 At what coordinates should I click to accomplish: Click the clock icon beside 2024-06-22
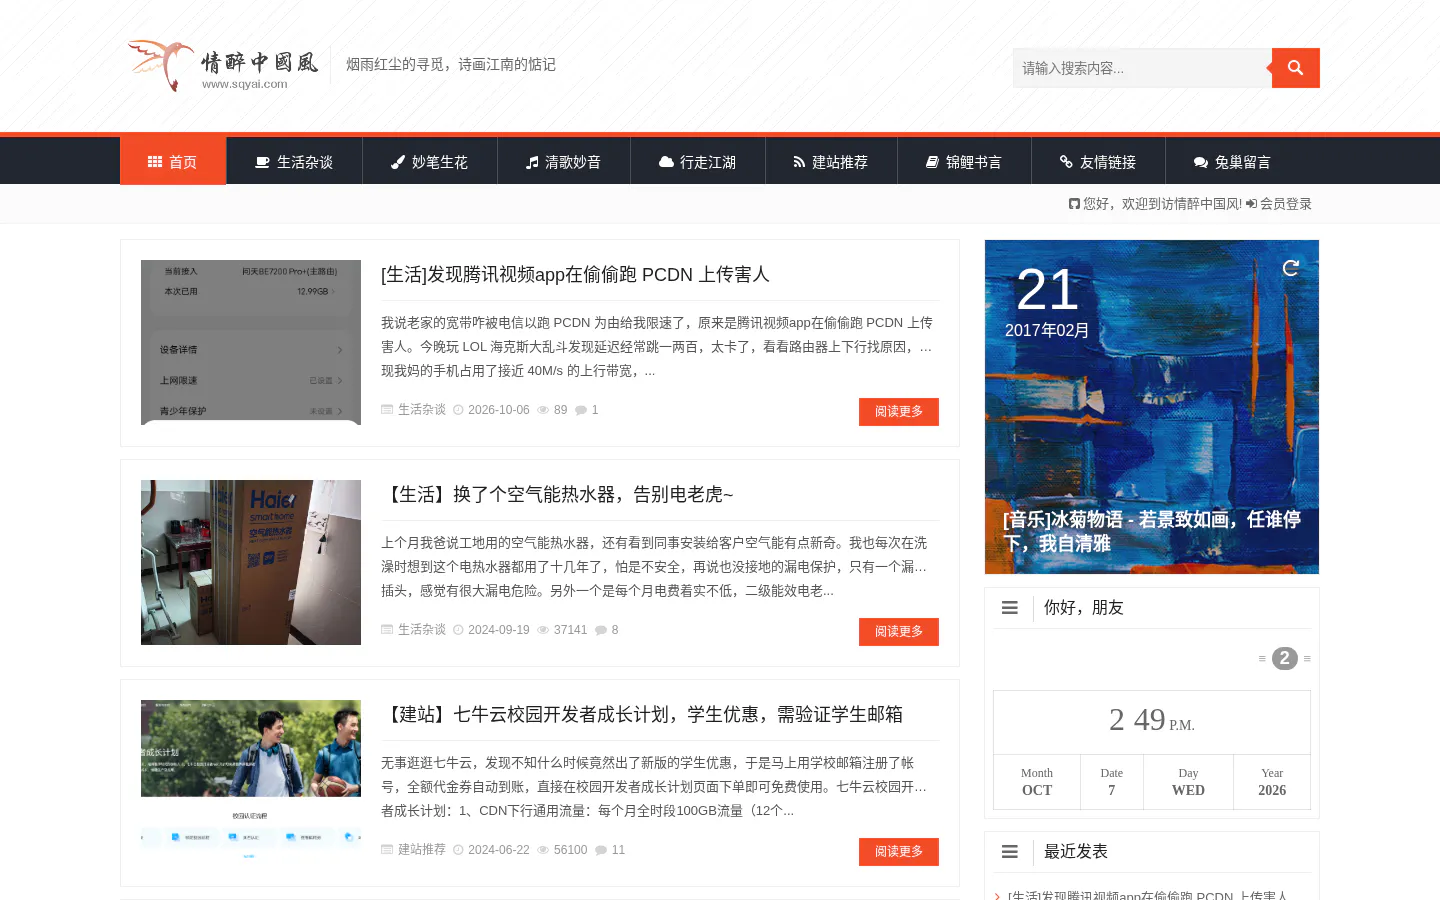pyautogui.click(x=459, y=850)
